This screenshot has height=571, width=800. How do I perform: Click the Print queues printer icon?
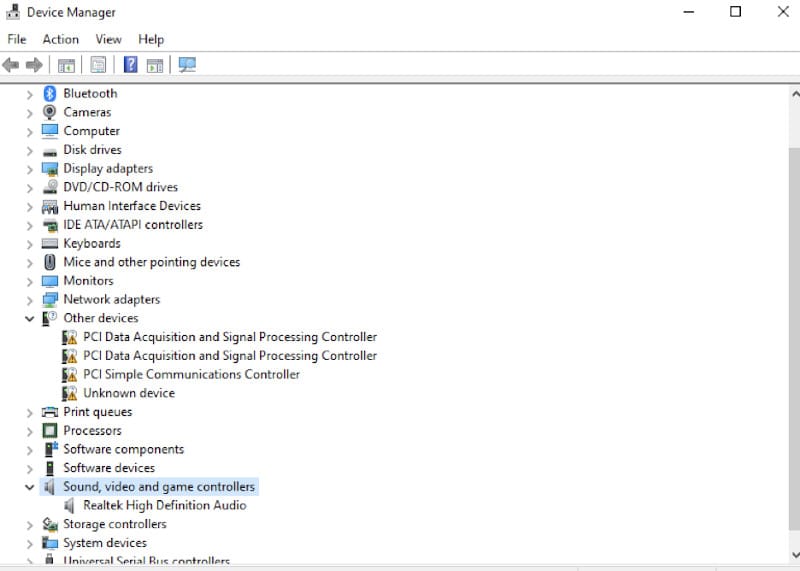click(x=50, y=412)
